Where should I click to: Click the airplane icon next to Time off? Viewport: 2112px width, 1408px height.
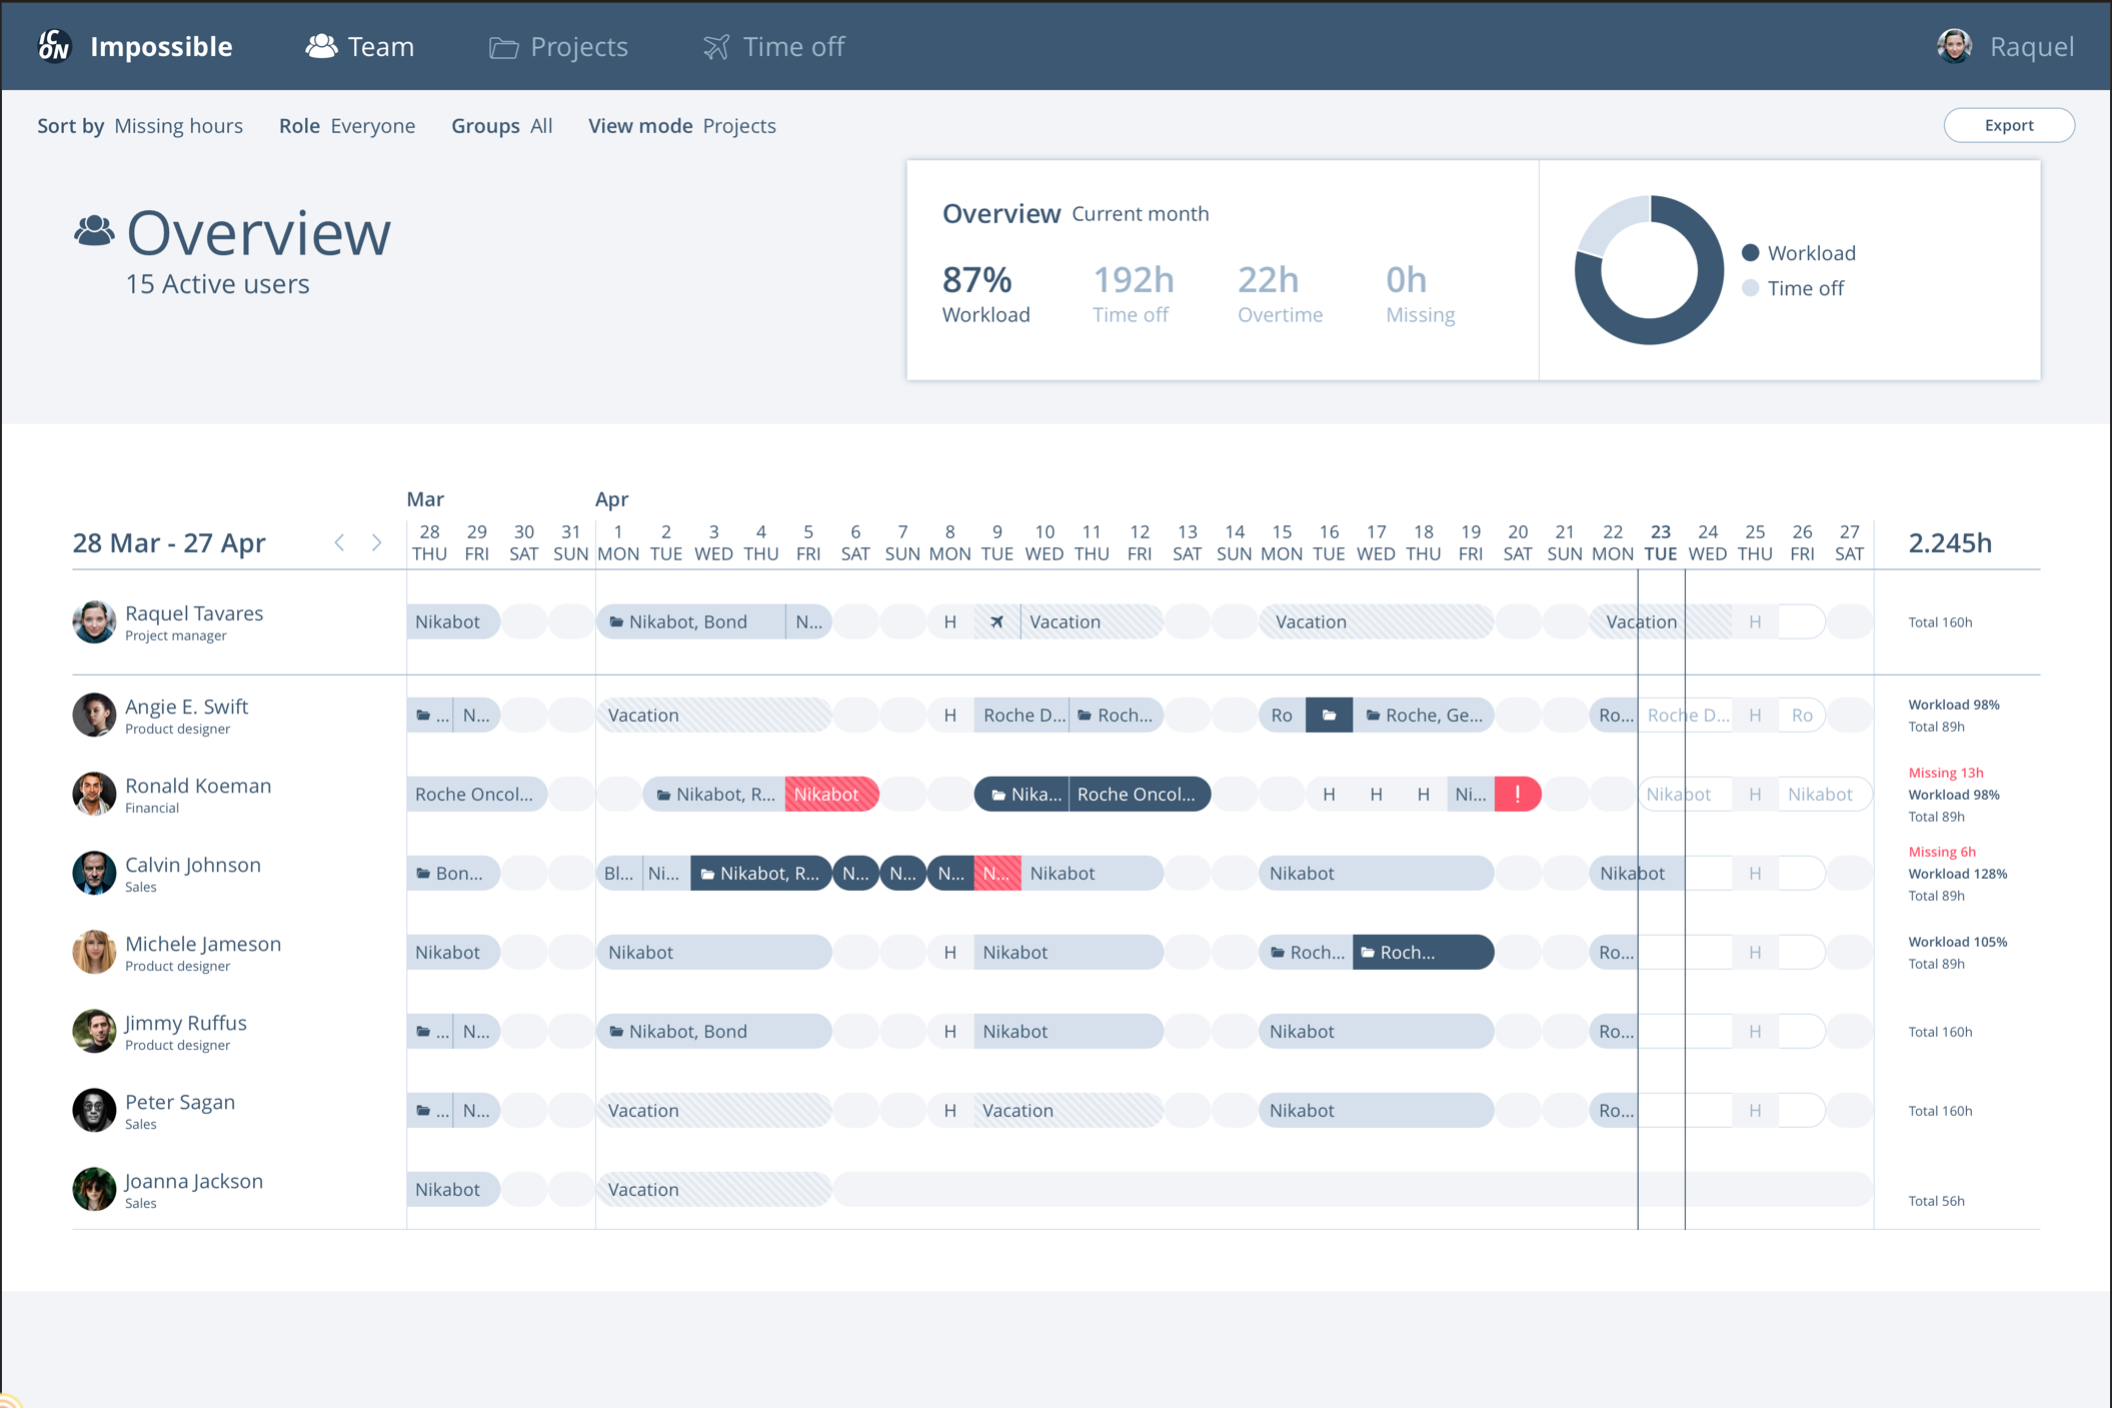point(714,46)
